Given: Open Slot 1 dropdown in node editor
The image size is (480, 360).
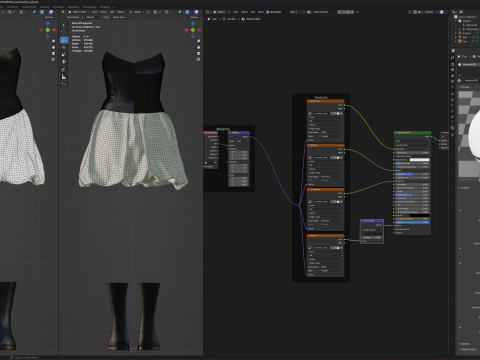Looking at the screenshot, I should click(x=297, y=12).
